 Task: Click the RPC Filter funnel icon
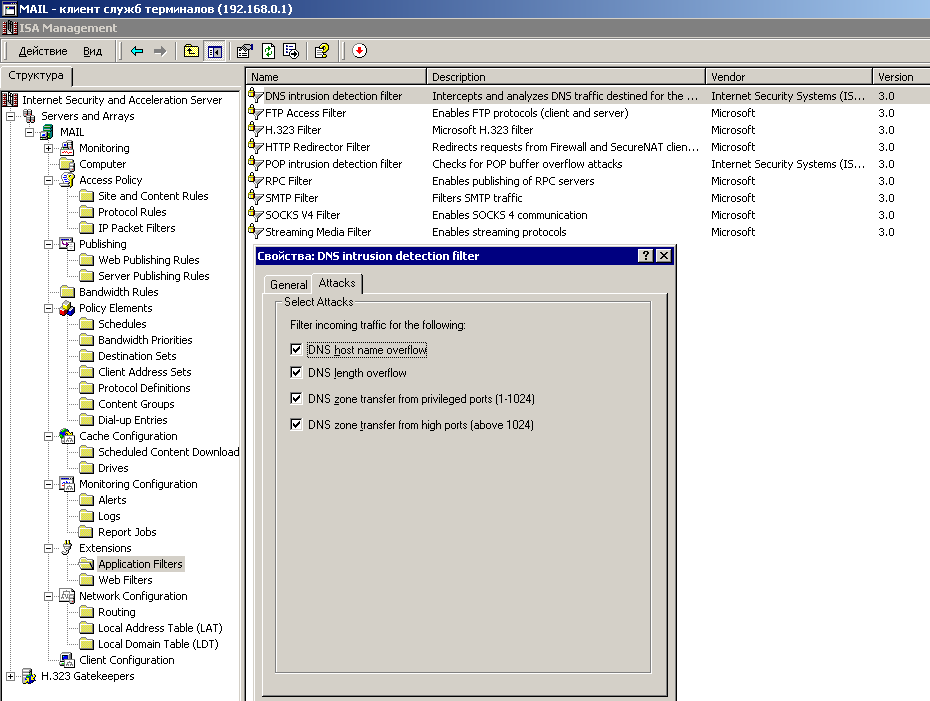tap(256, 181)
